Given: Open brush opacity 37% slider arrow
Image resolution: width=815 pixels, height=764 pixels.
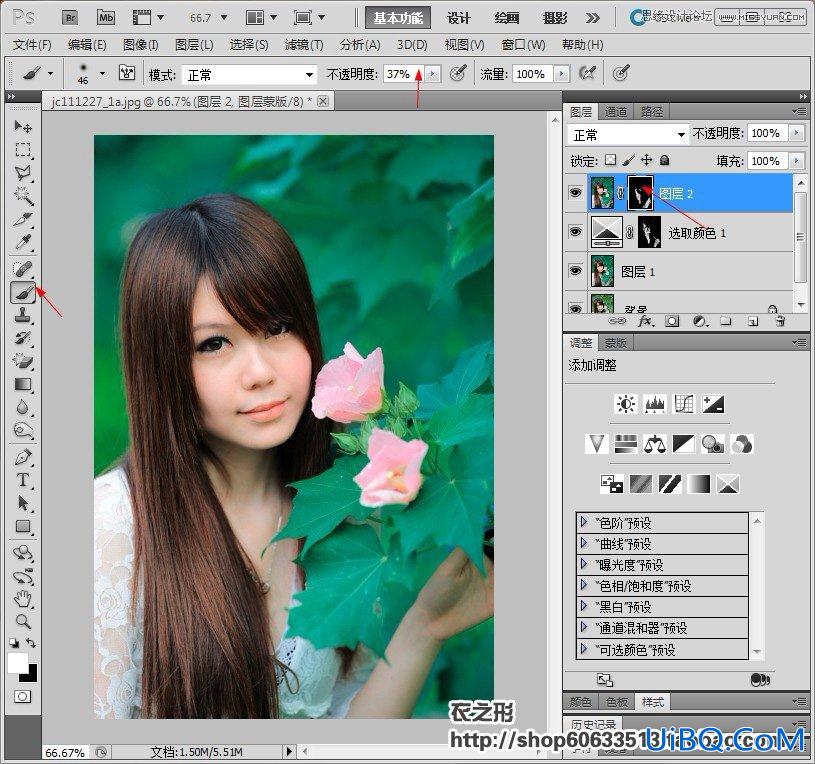Looking at the screenshot, I should pyautogui.click(x=432, y=74).
